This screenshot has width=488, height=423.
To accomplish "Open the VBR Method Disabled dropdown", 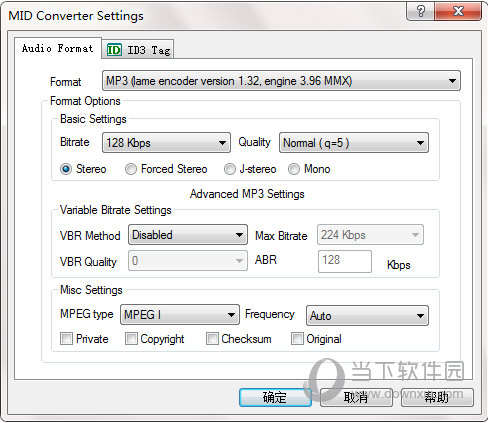I will pyautogui.click(x=188, y=235).
